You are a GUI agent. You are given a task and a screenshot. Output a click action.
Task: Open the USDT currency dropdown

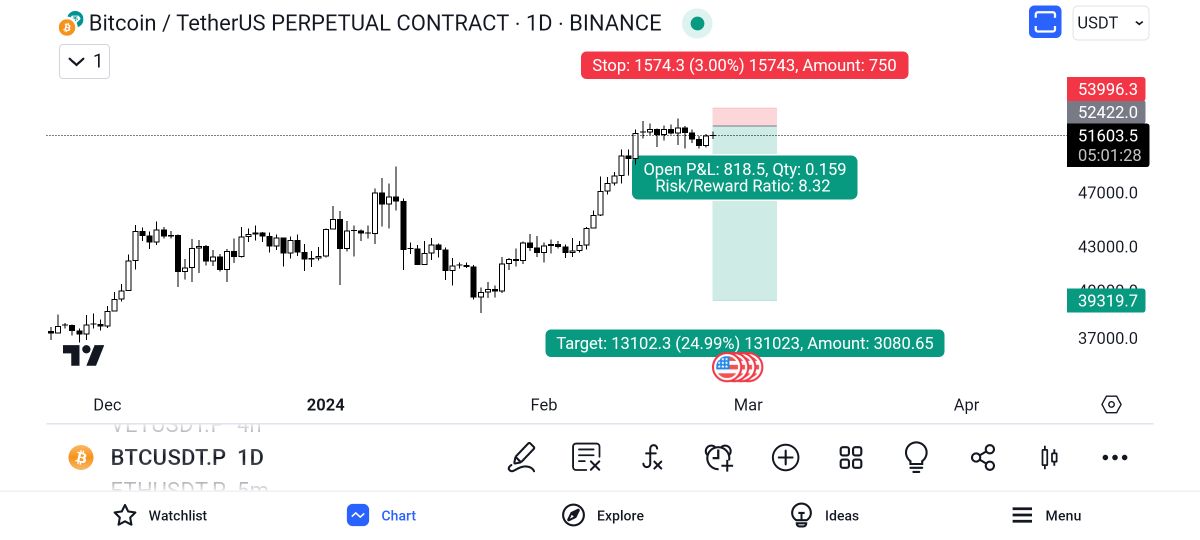tap(1111, 22)
